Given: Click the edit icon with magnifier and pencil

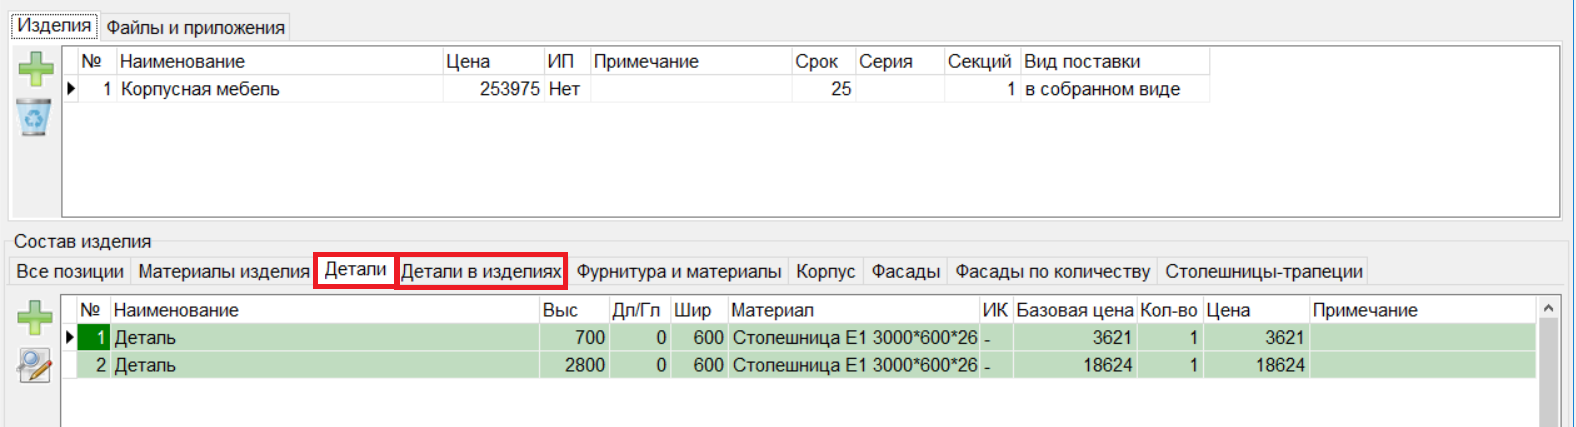Looking at the screenshot, I should [x=34, y=366].
